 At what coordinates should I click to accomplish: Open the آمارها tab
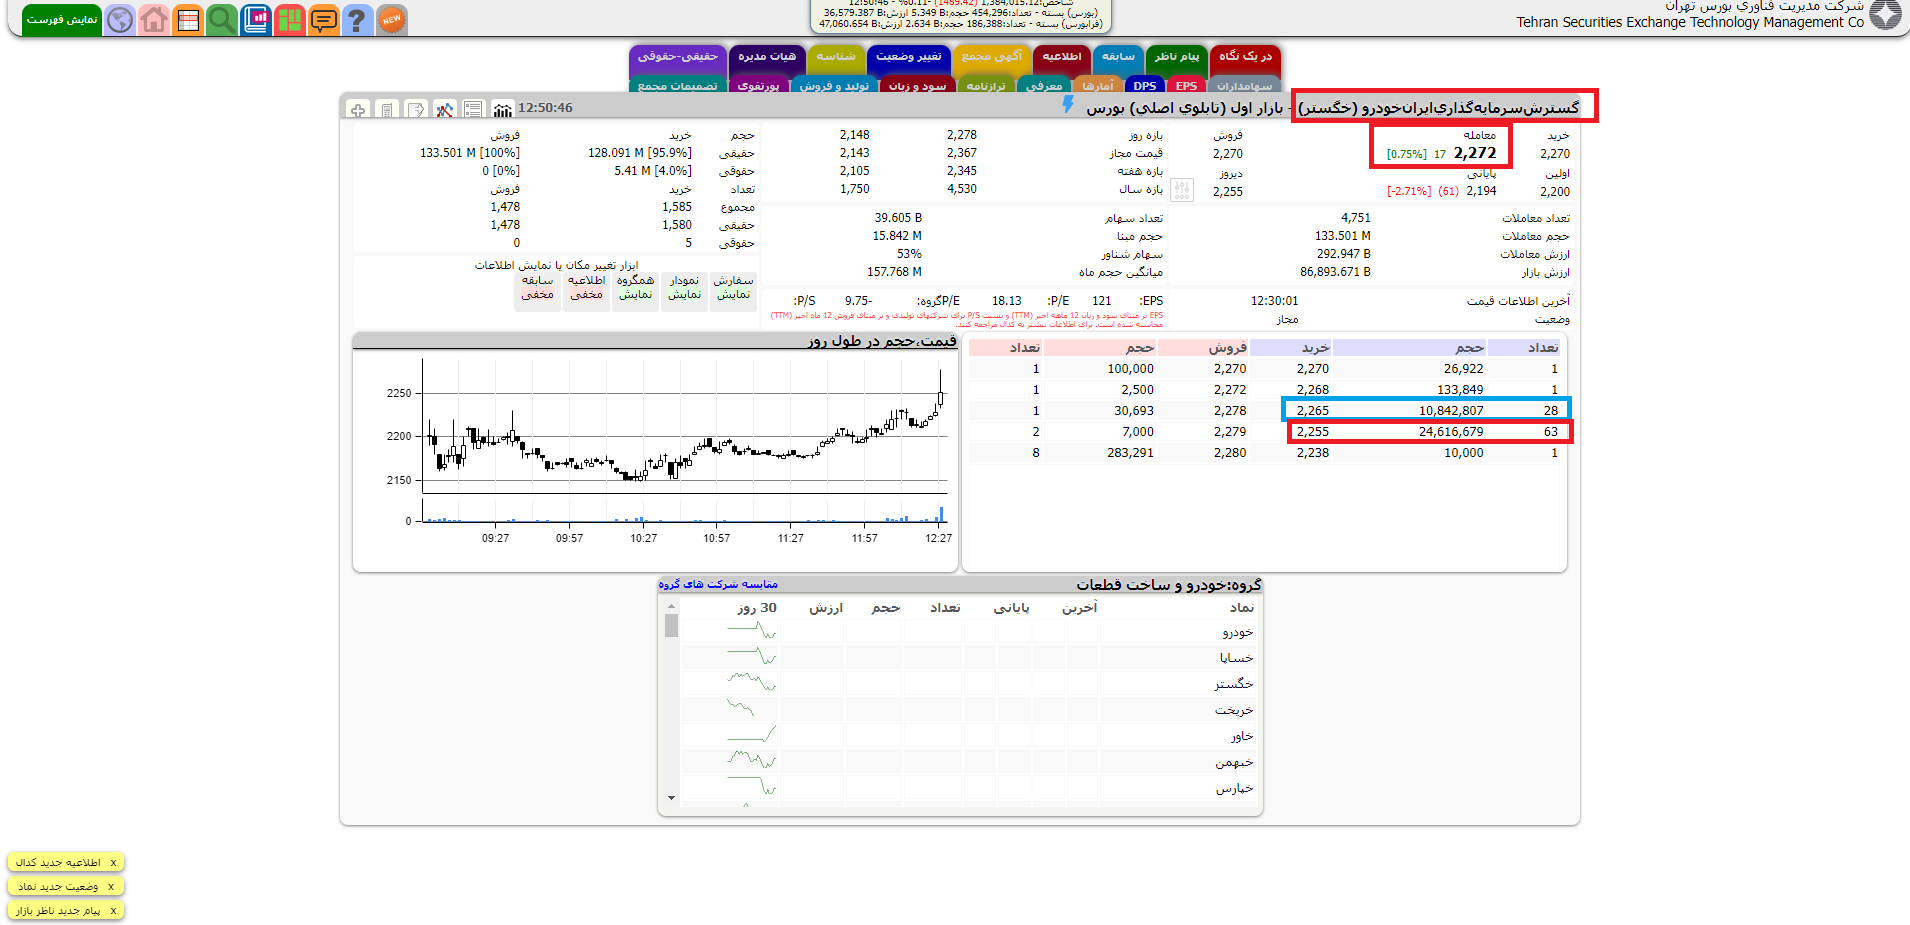(1097, 86)
